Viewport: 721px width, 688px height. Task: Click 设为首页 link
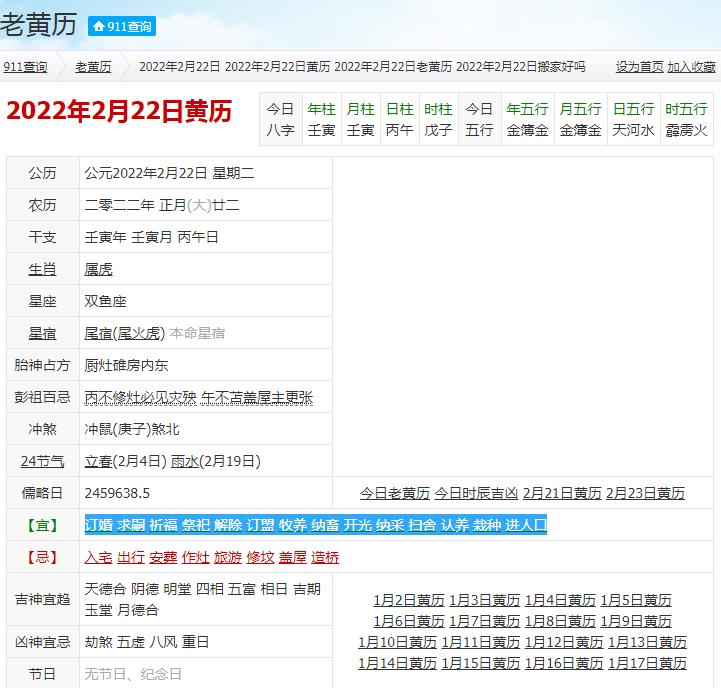[x=639, y=67]
